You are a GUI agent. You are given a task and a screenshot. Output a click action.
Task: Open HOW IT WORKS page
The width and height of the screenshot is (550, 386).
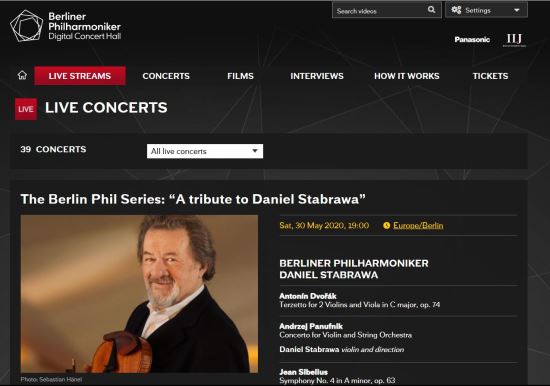point(407,76)
